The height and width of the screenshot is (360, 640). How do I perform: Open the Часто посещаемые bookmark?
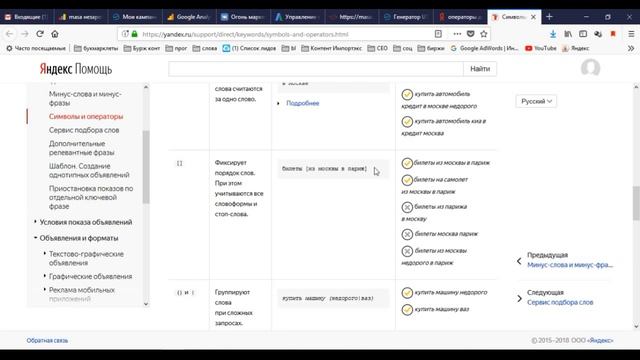click(x=36, y=48)
